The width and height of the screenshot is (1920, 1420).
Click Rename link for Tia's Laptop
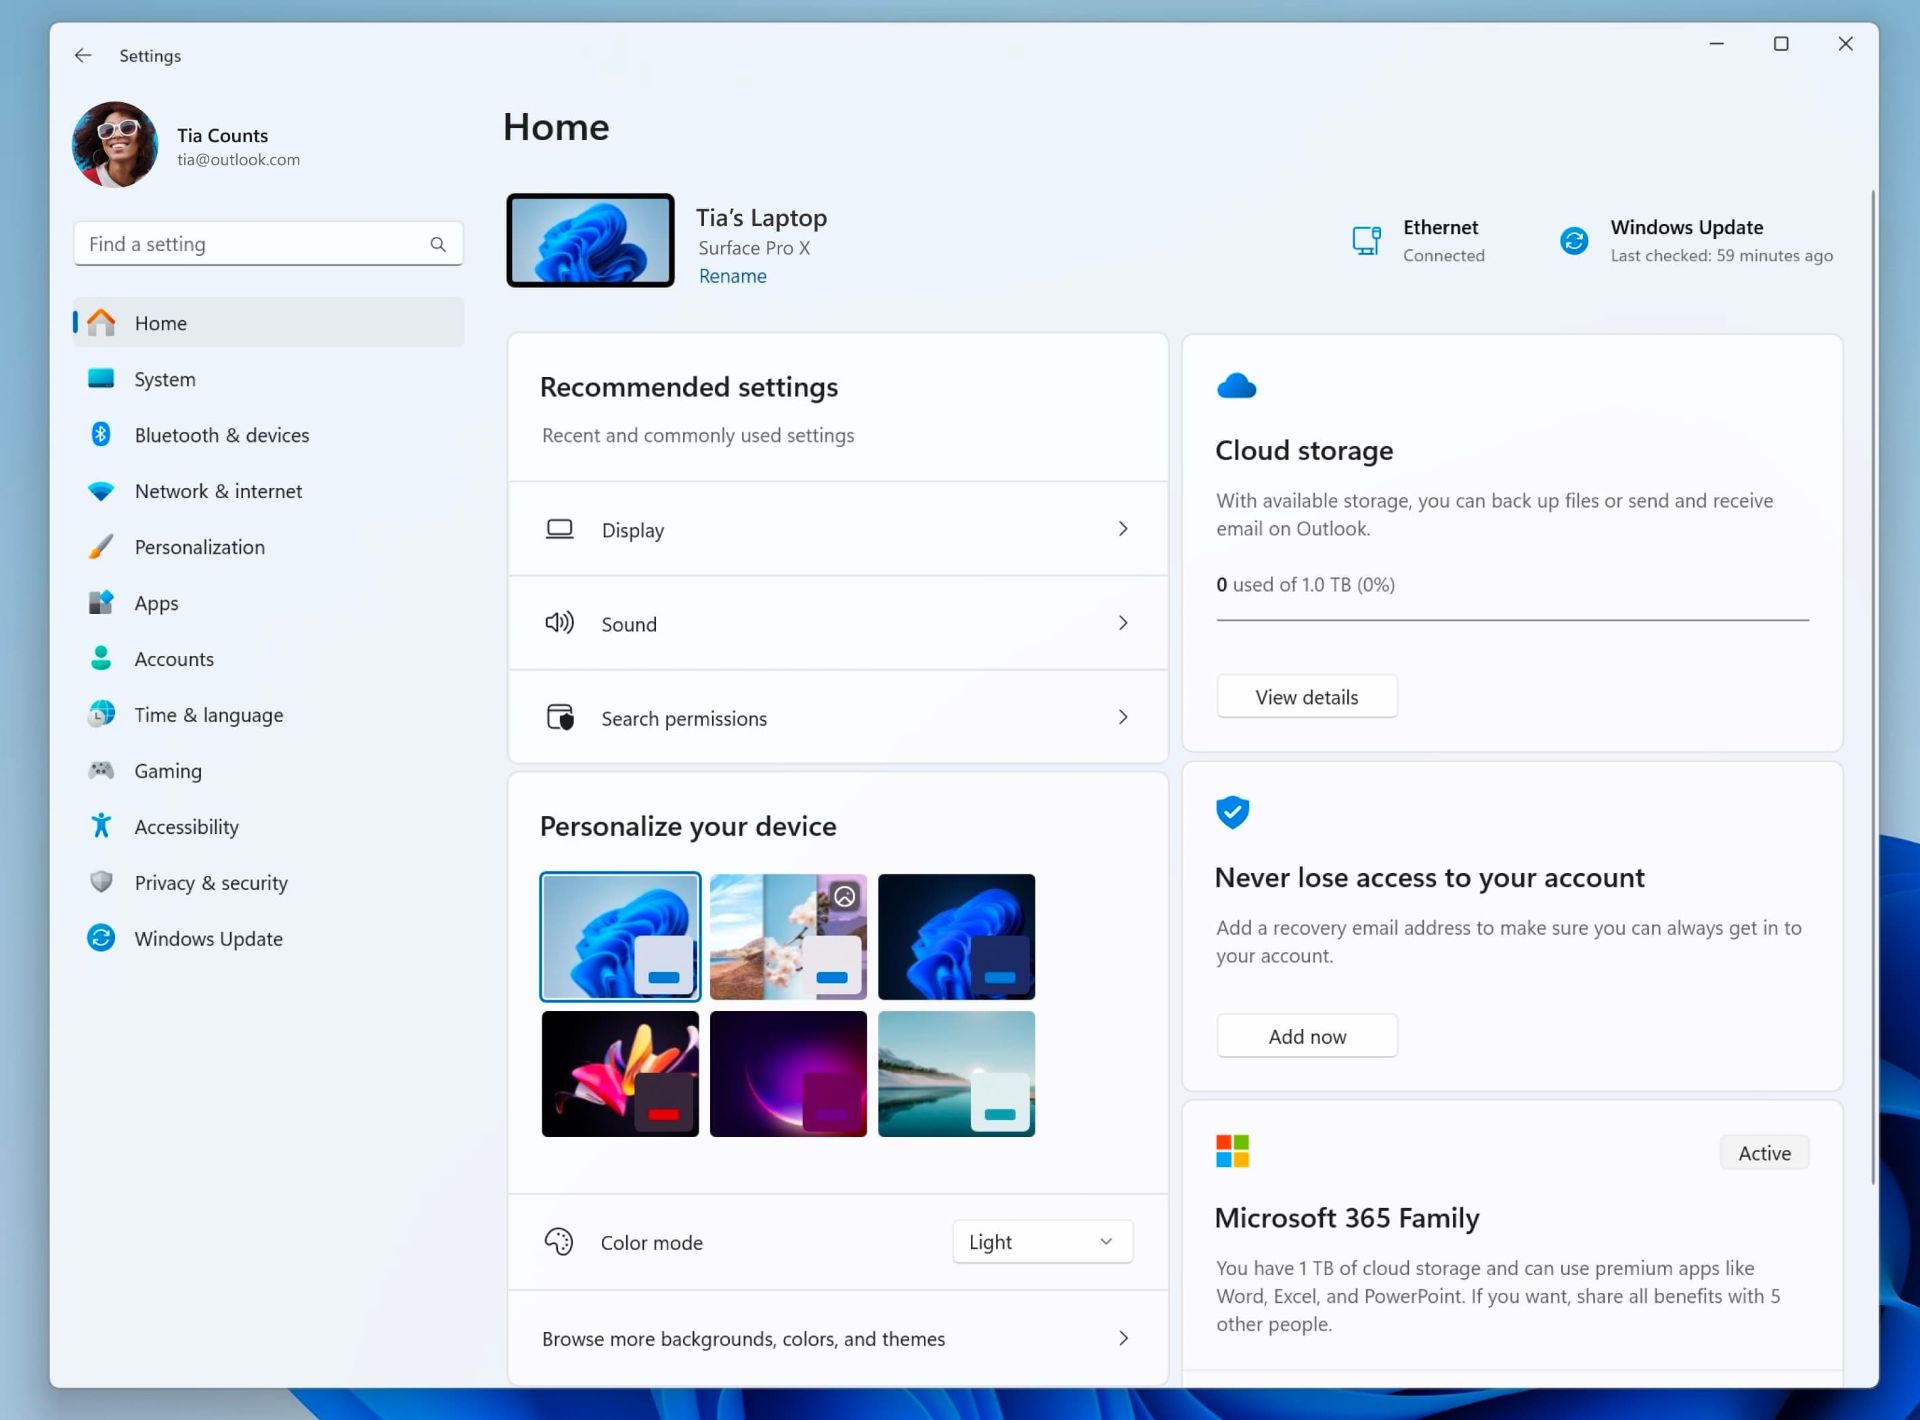tap(731, 274)
